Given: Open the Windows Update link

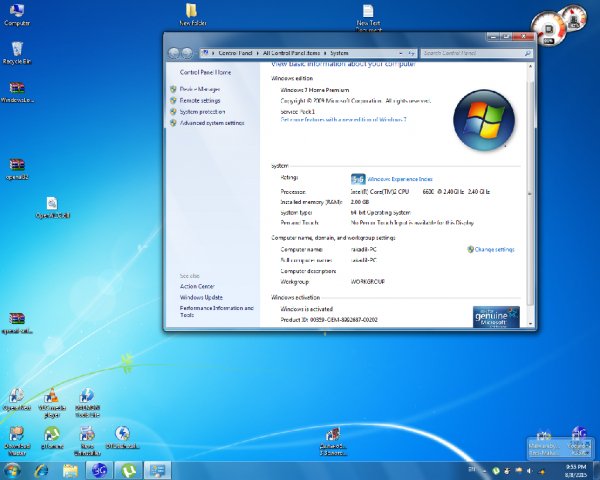Looking at the screenshot, I should 201,297.
